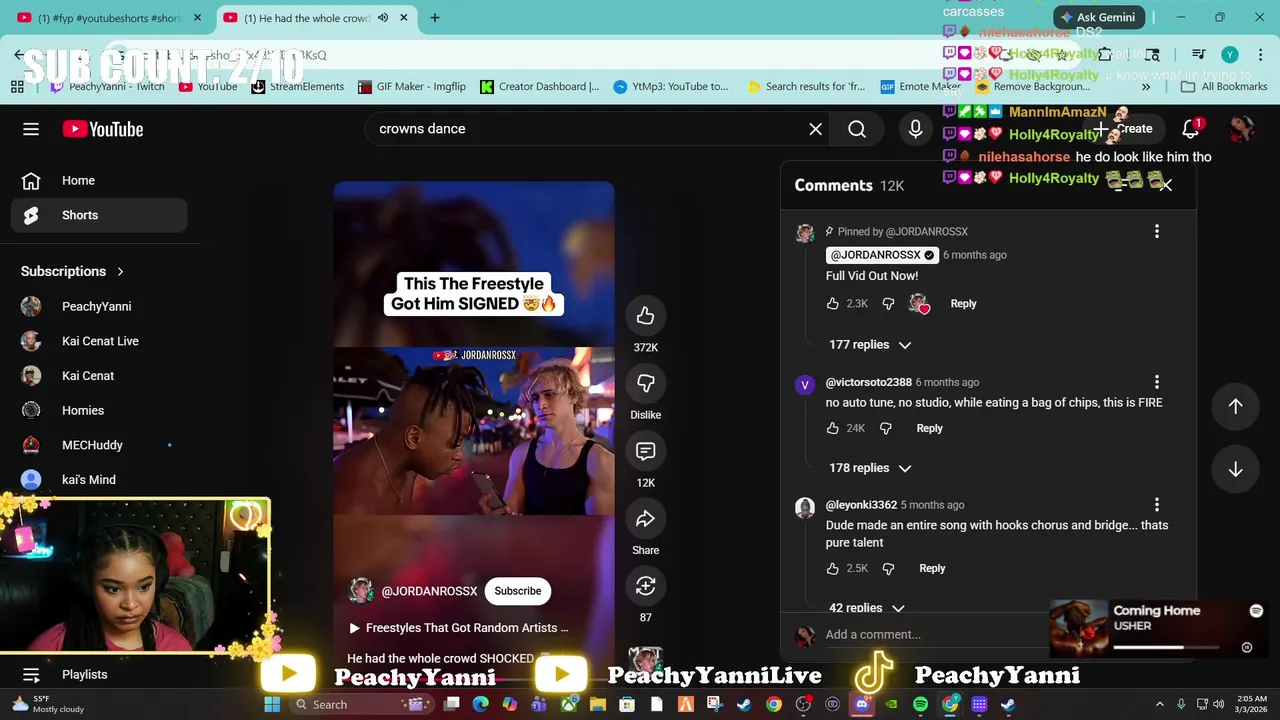Open options menu for @victorsoto2388 comment

click(1157, 382)
